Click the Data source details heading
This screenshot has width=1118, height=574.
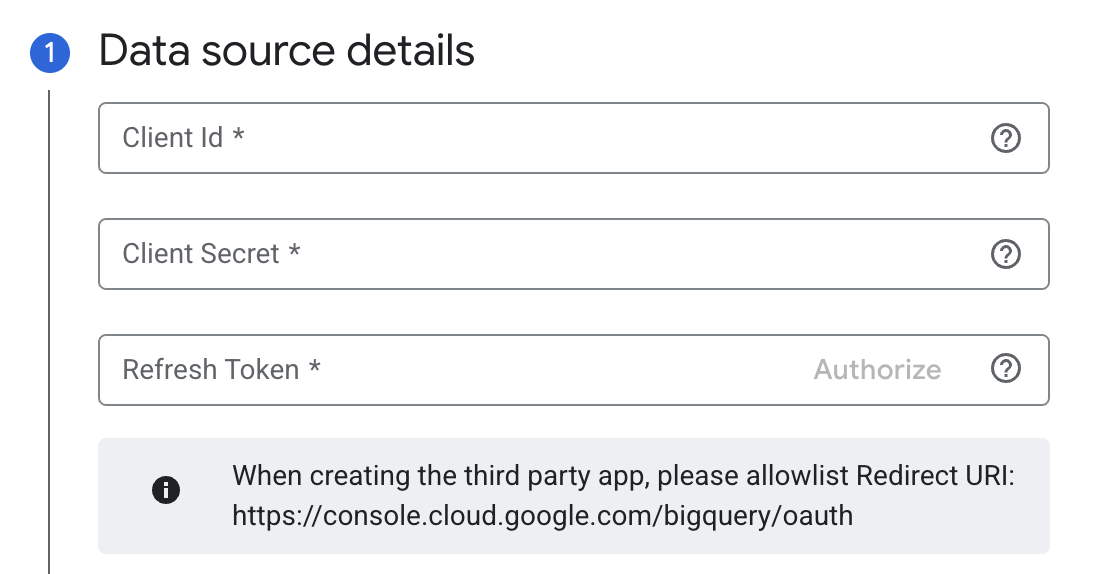287,50
